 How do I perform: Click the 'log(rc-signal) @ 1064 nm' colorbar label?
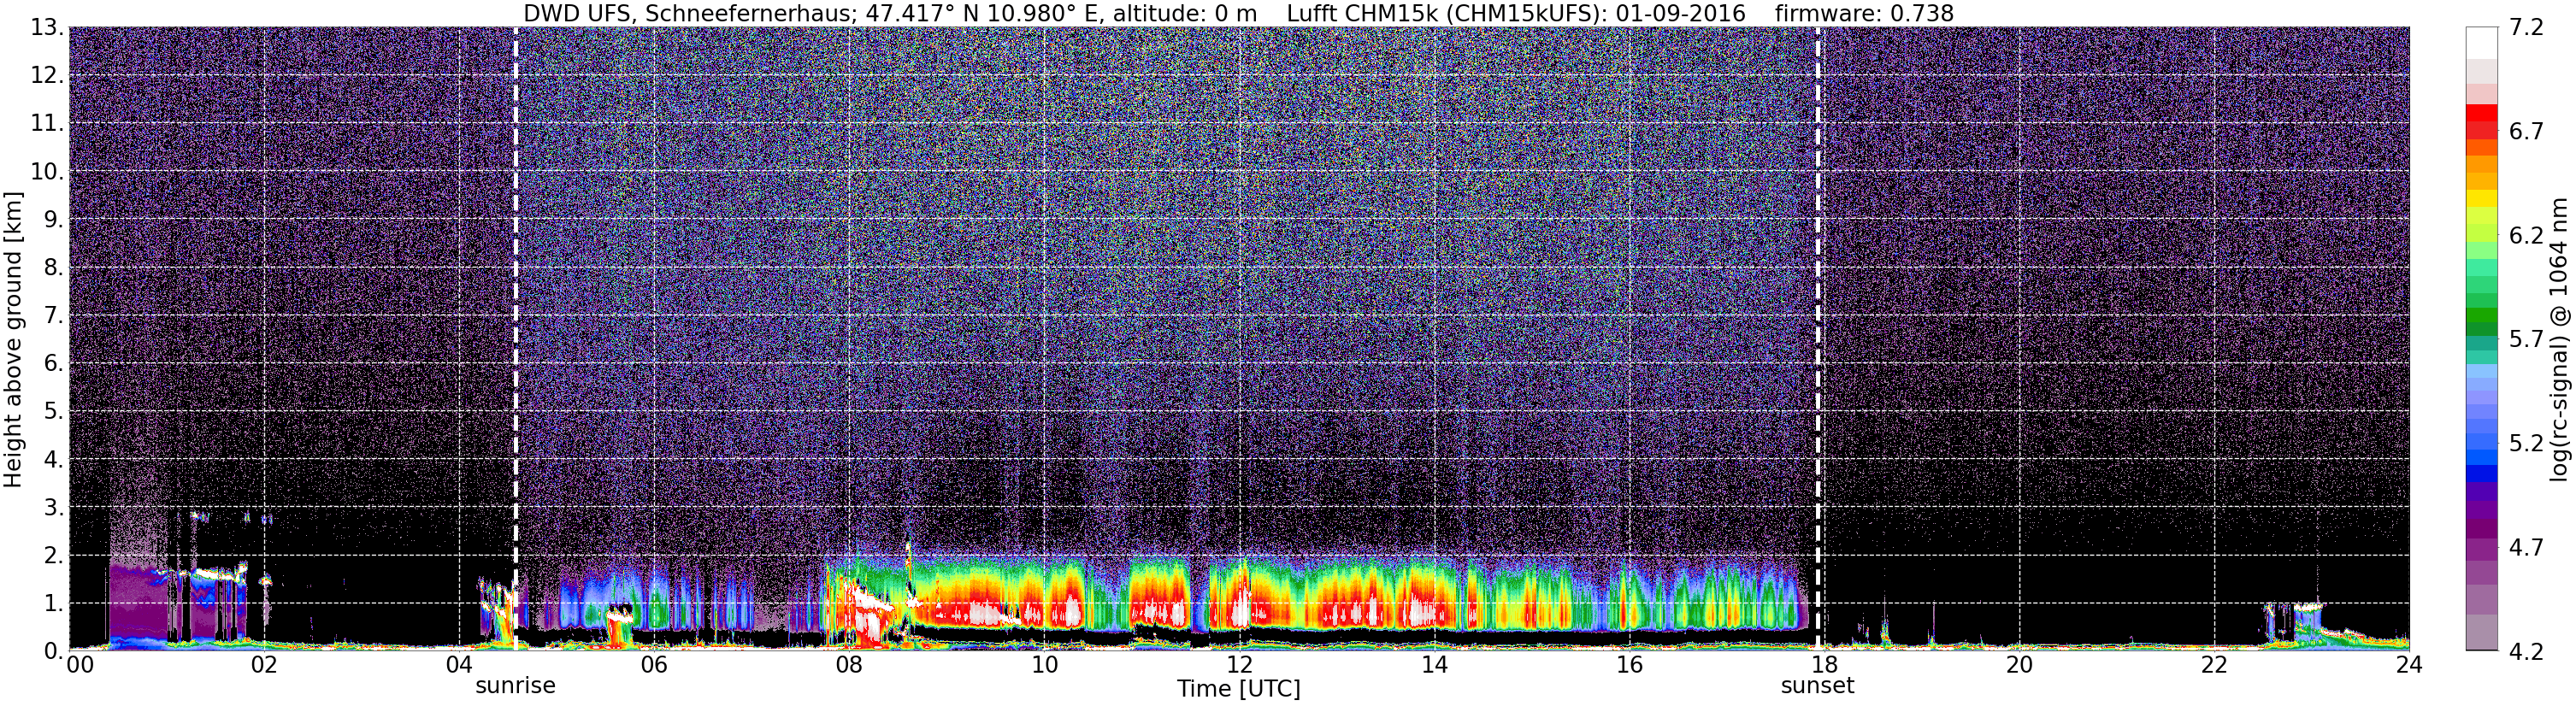click(x=2559, y=340)
